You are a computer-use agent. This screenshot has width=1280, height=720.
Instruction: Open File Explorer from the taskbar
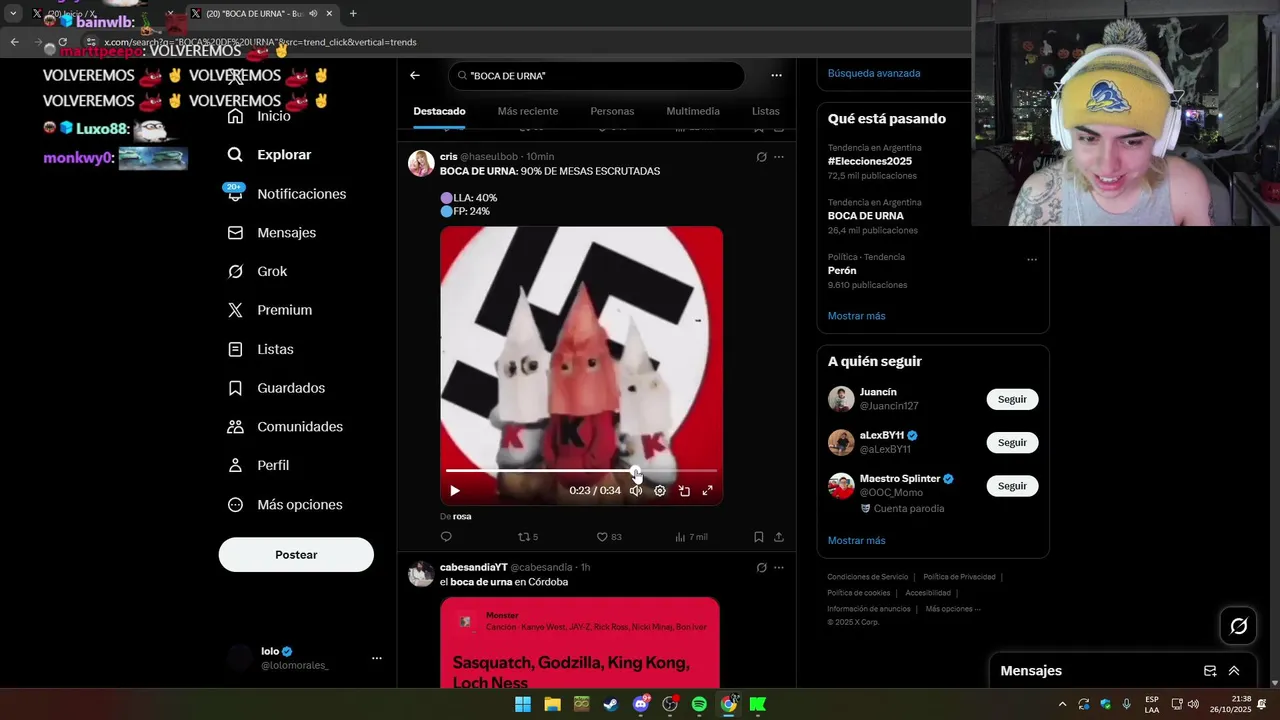[x=552, y=704]
